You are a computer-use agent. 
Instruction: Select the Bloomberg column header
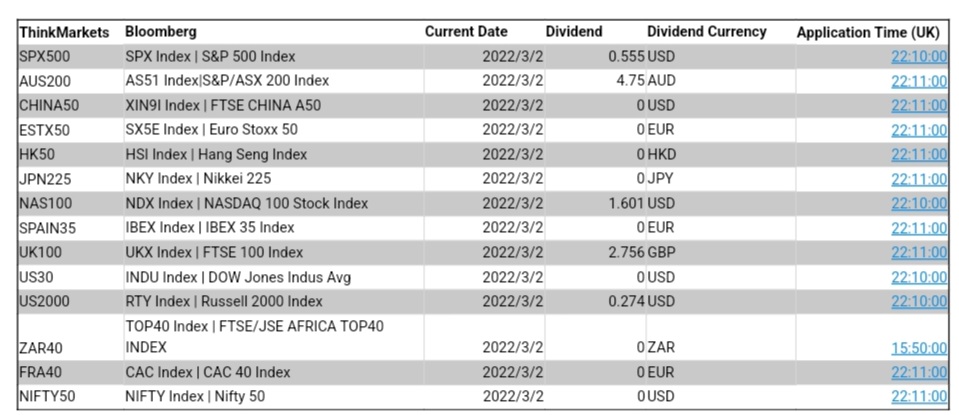click(x=161, y=32)
